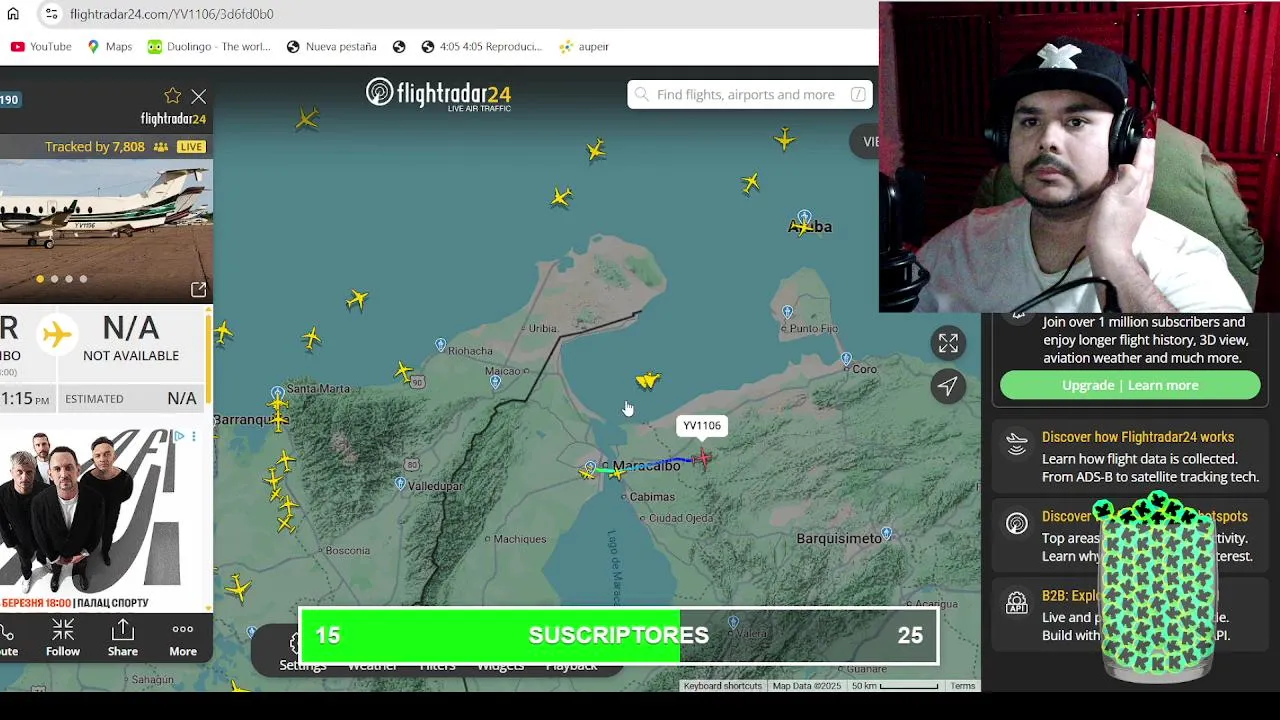Open the More options menu

(183, 638)
